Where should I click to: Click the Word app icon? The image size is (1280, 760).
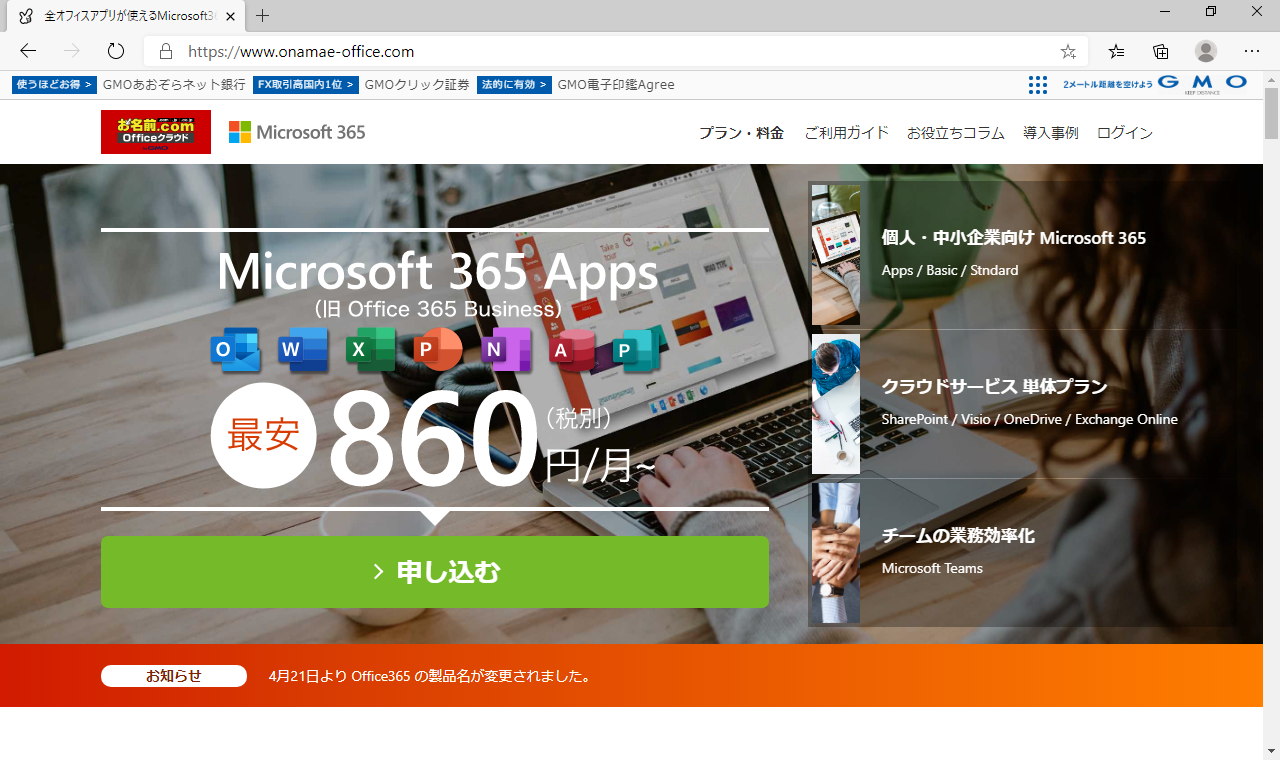[x=303, y=350]
